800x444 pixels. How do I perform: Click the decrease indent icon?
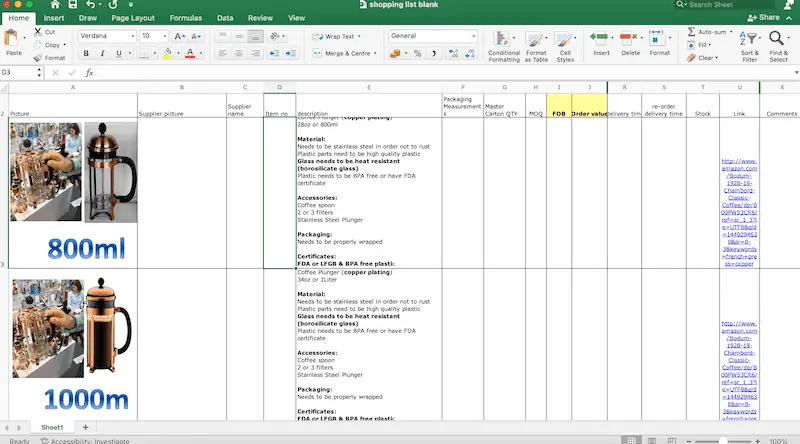click(274, 53)
